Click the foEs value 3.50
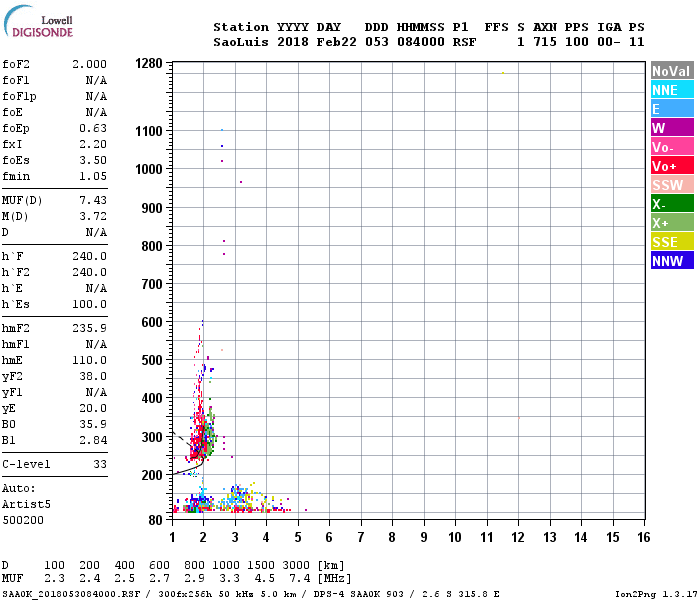 point(93,160)
